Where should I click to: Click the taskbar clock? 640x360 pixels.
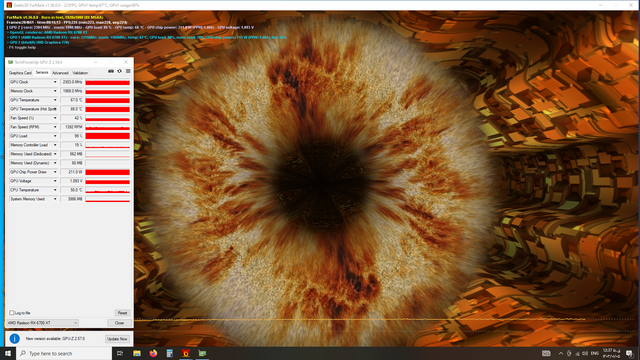[x=611, y=353]
